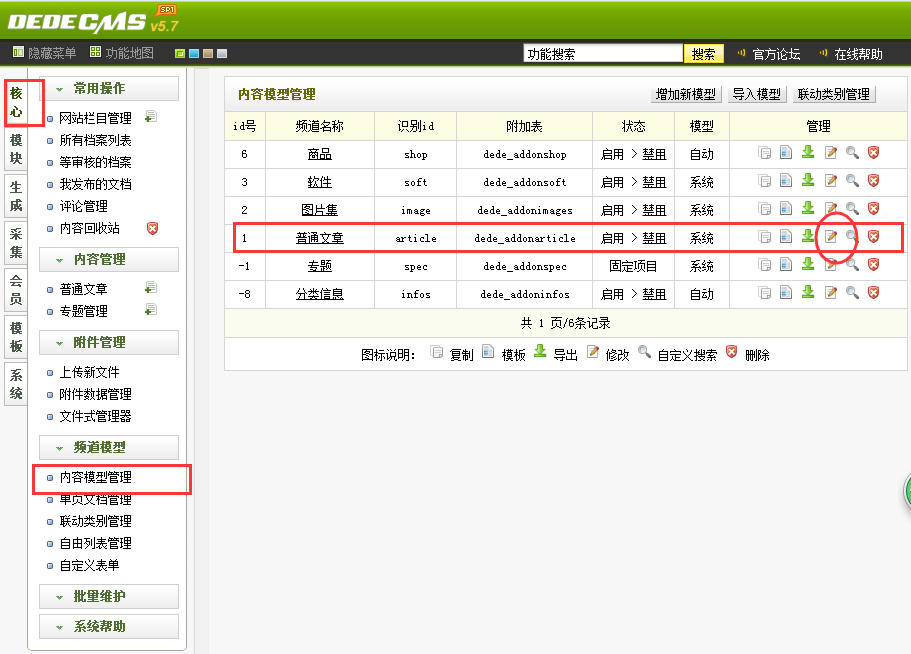Click add icon beside 普通文章 in sidebar

[x=151, y=288]
